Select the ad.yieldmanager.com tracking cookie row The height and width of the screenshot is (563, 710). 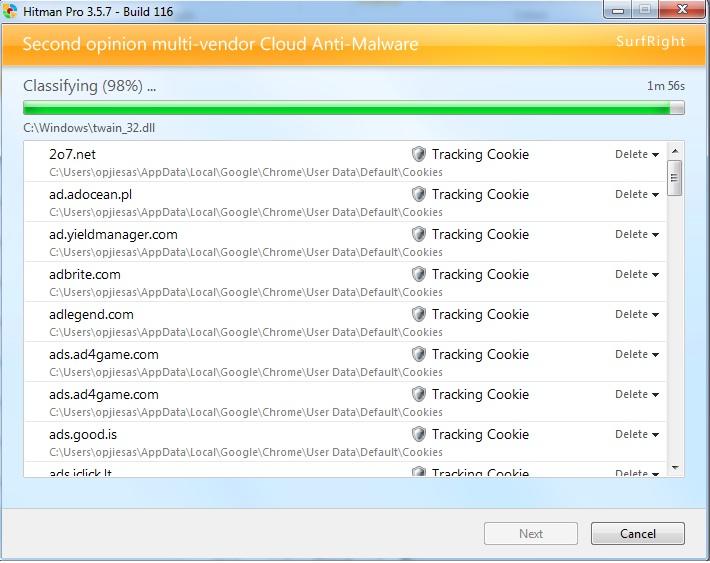pos(345,241)
